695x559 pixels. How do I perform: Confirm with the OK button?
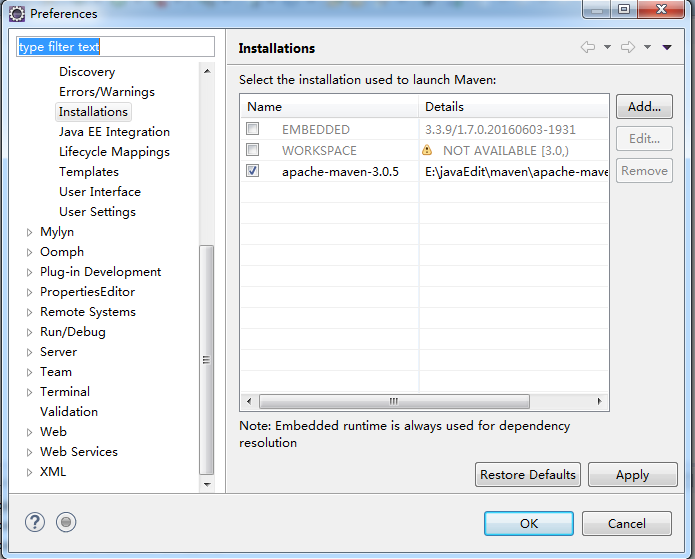click(529, 524)
